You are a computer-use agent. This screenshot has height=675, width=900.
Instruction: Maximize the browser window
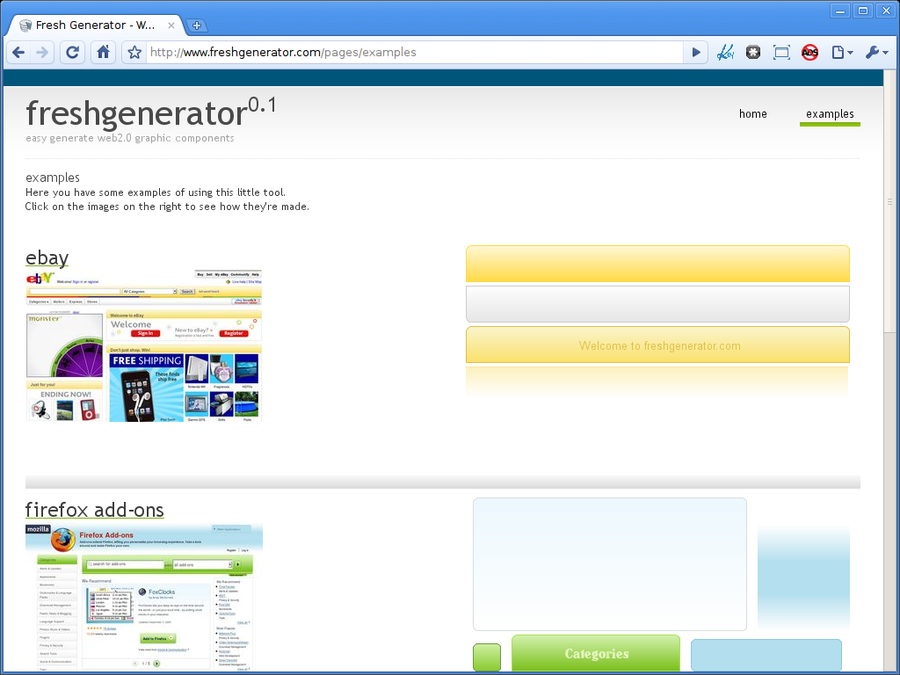[x=863, y=11]
